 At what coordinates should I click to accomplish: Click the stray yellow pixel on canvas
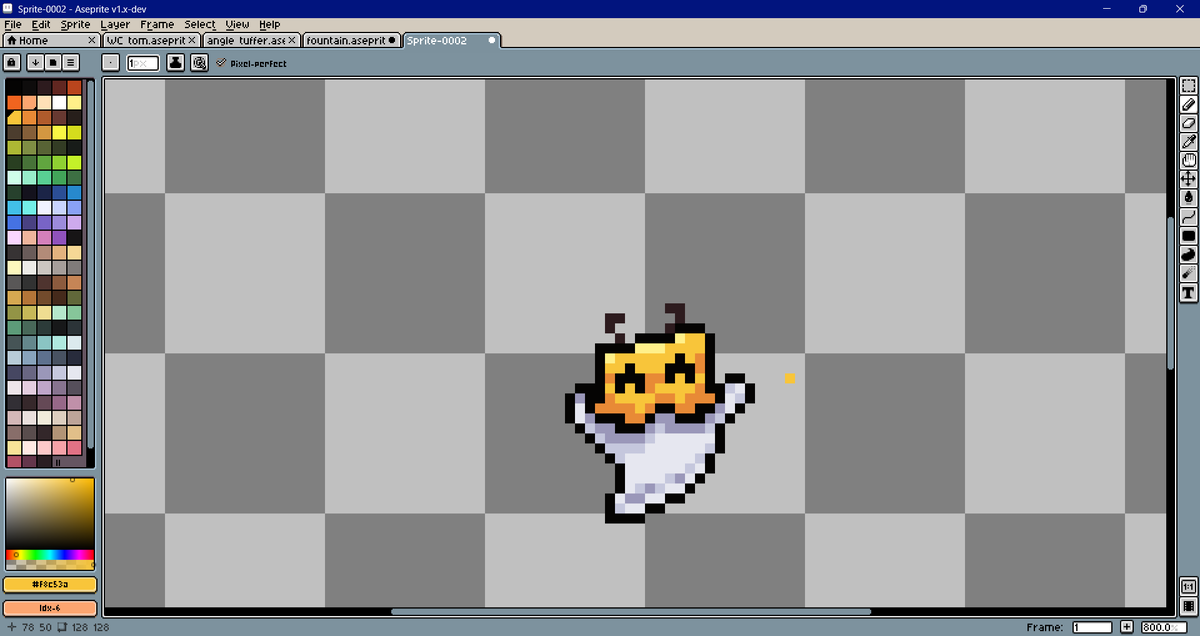790,378
